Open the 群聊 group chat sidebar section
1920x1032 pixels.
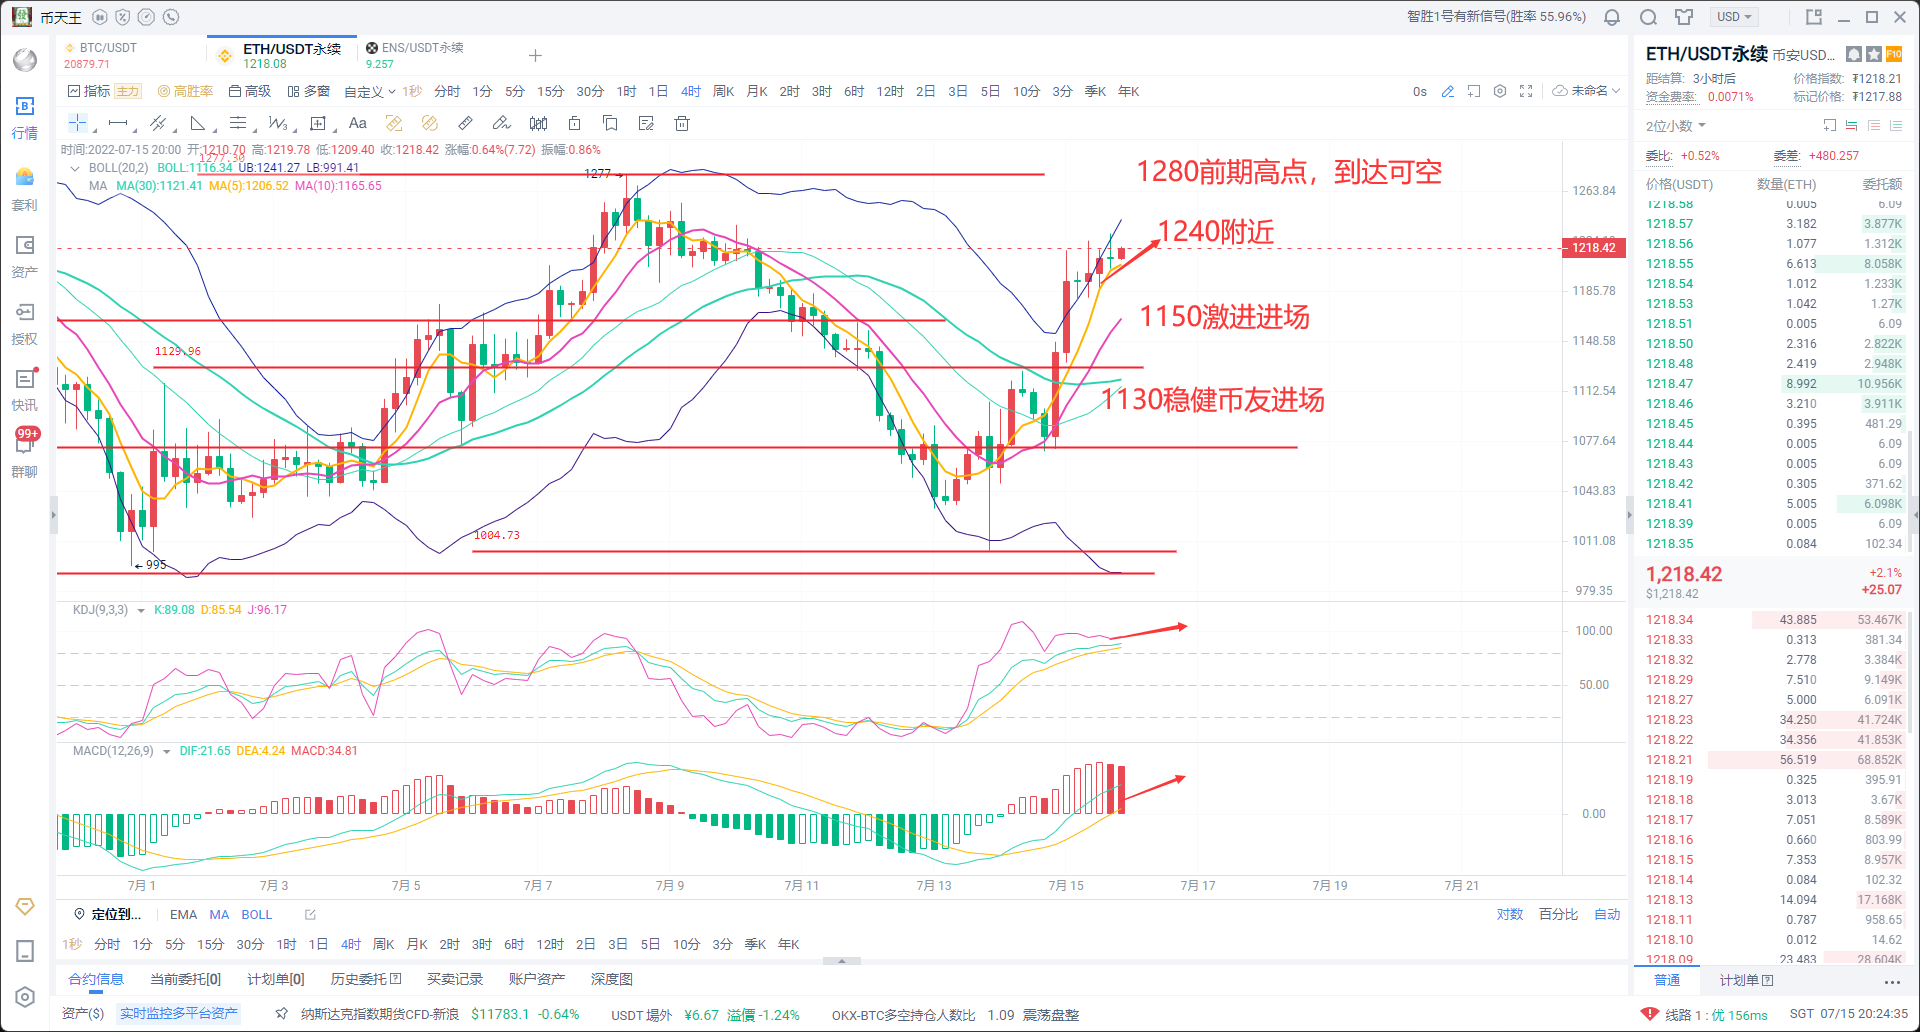[x=25, y=455]
